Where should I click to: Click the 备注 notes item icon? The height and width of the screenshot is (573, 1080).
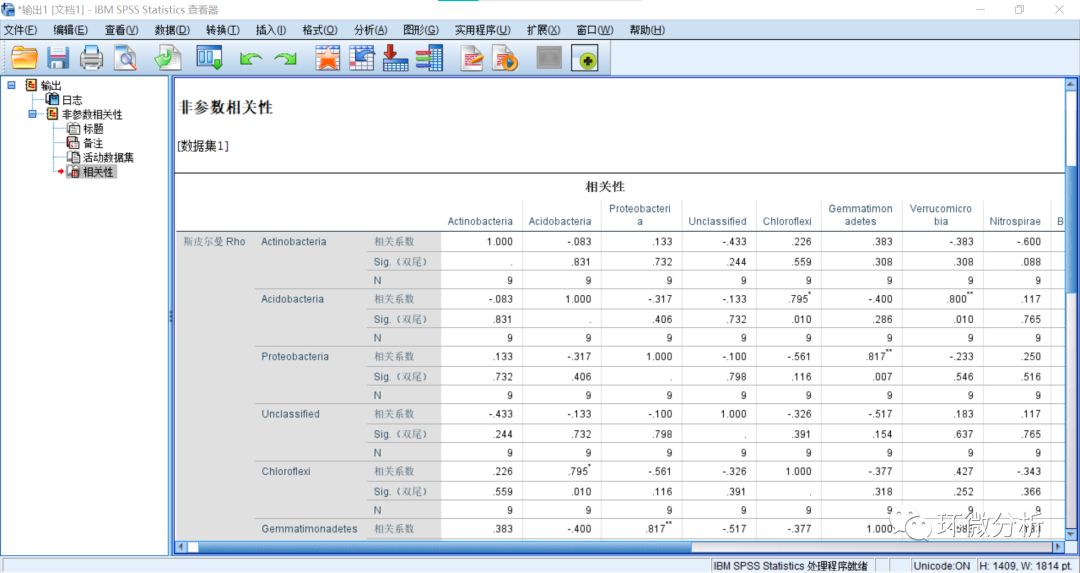(73, 143)
